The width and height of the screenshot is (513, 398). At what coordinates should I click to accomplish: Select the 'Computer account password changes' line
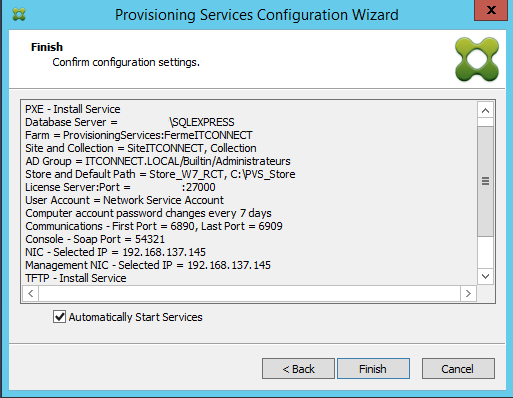[x=148, y=213]
